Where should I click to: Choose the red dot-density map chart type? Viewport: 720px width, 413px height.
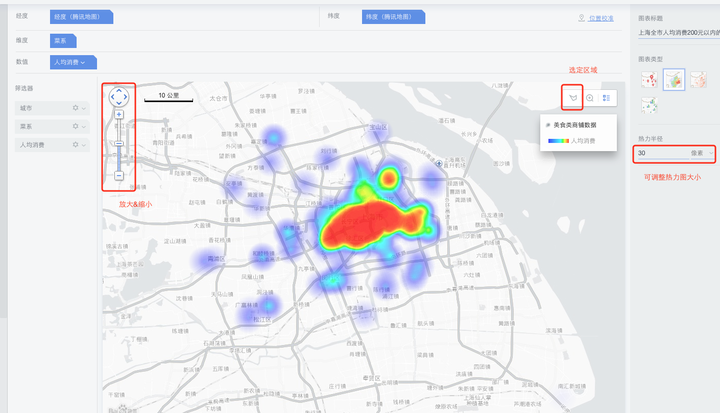pos(698,79)
